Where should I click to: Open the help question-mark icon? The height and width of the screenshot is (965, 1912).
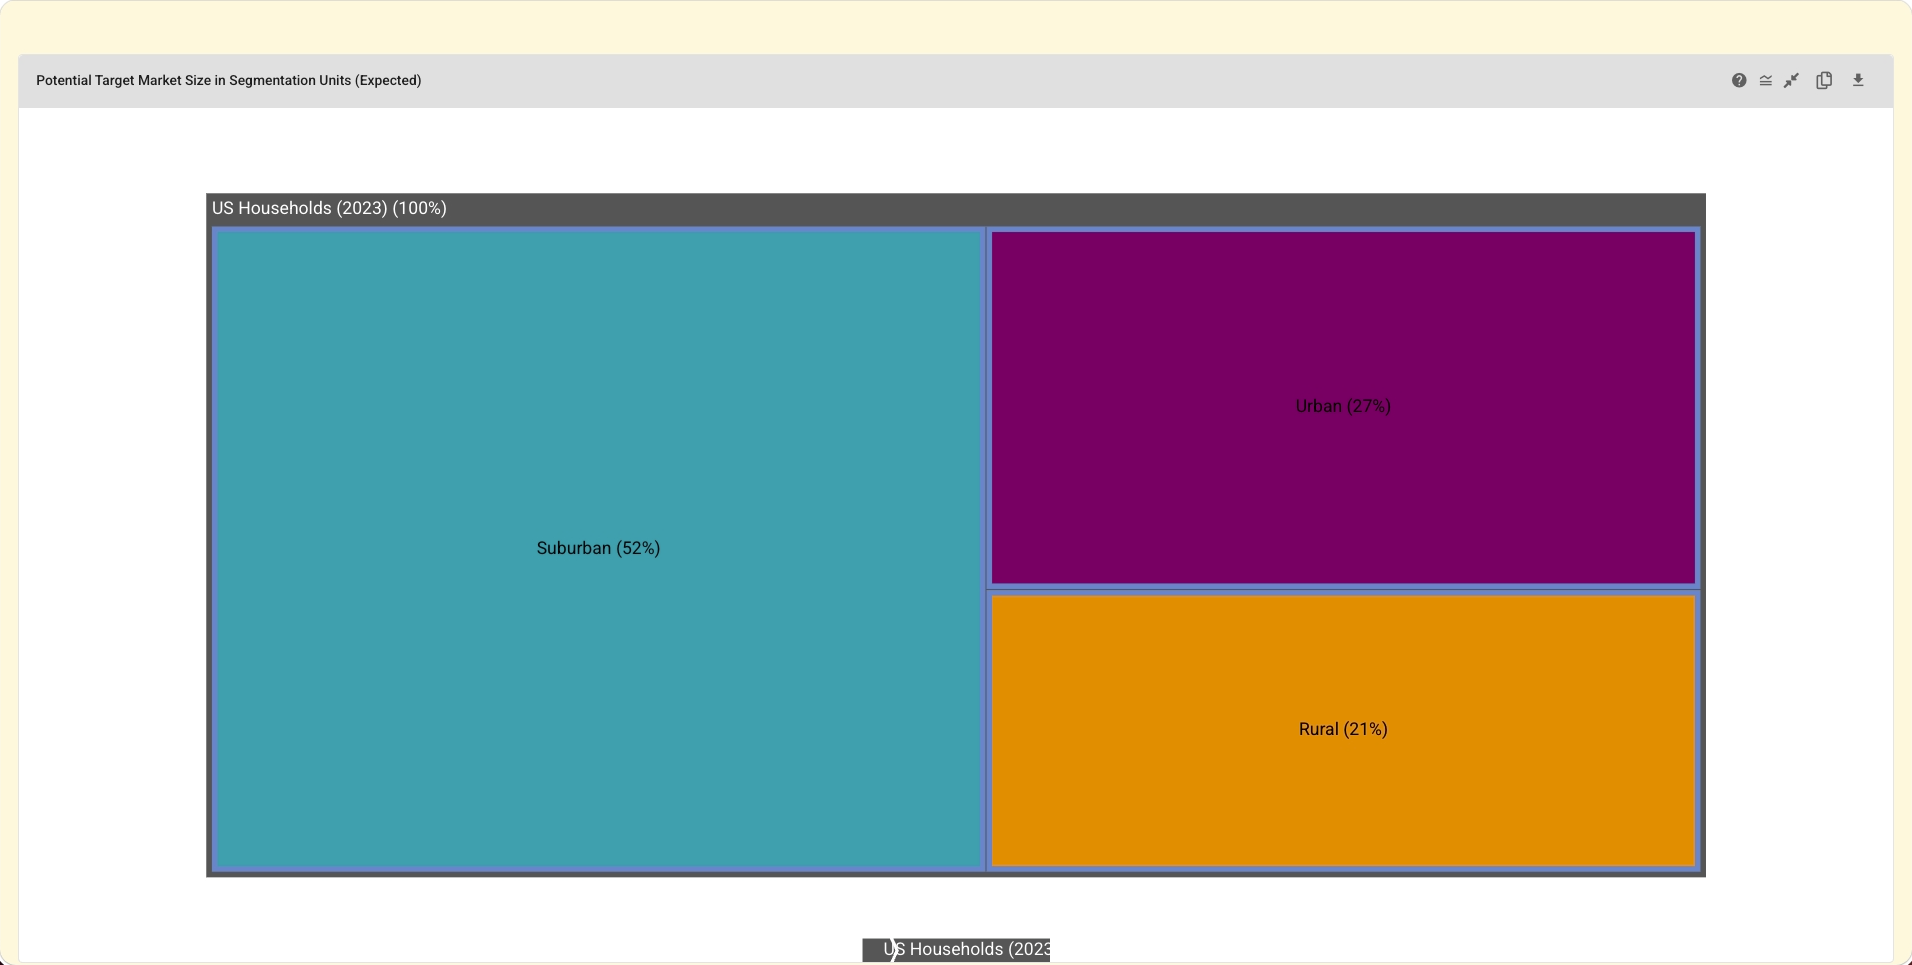[x=1739, y=81]
